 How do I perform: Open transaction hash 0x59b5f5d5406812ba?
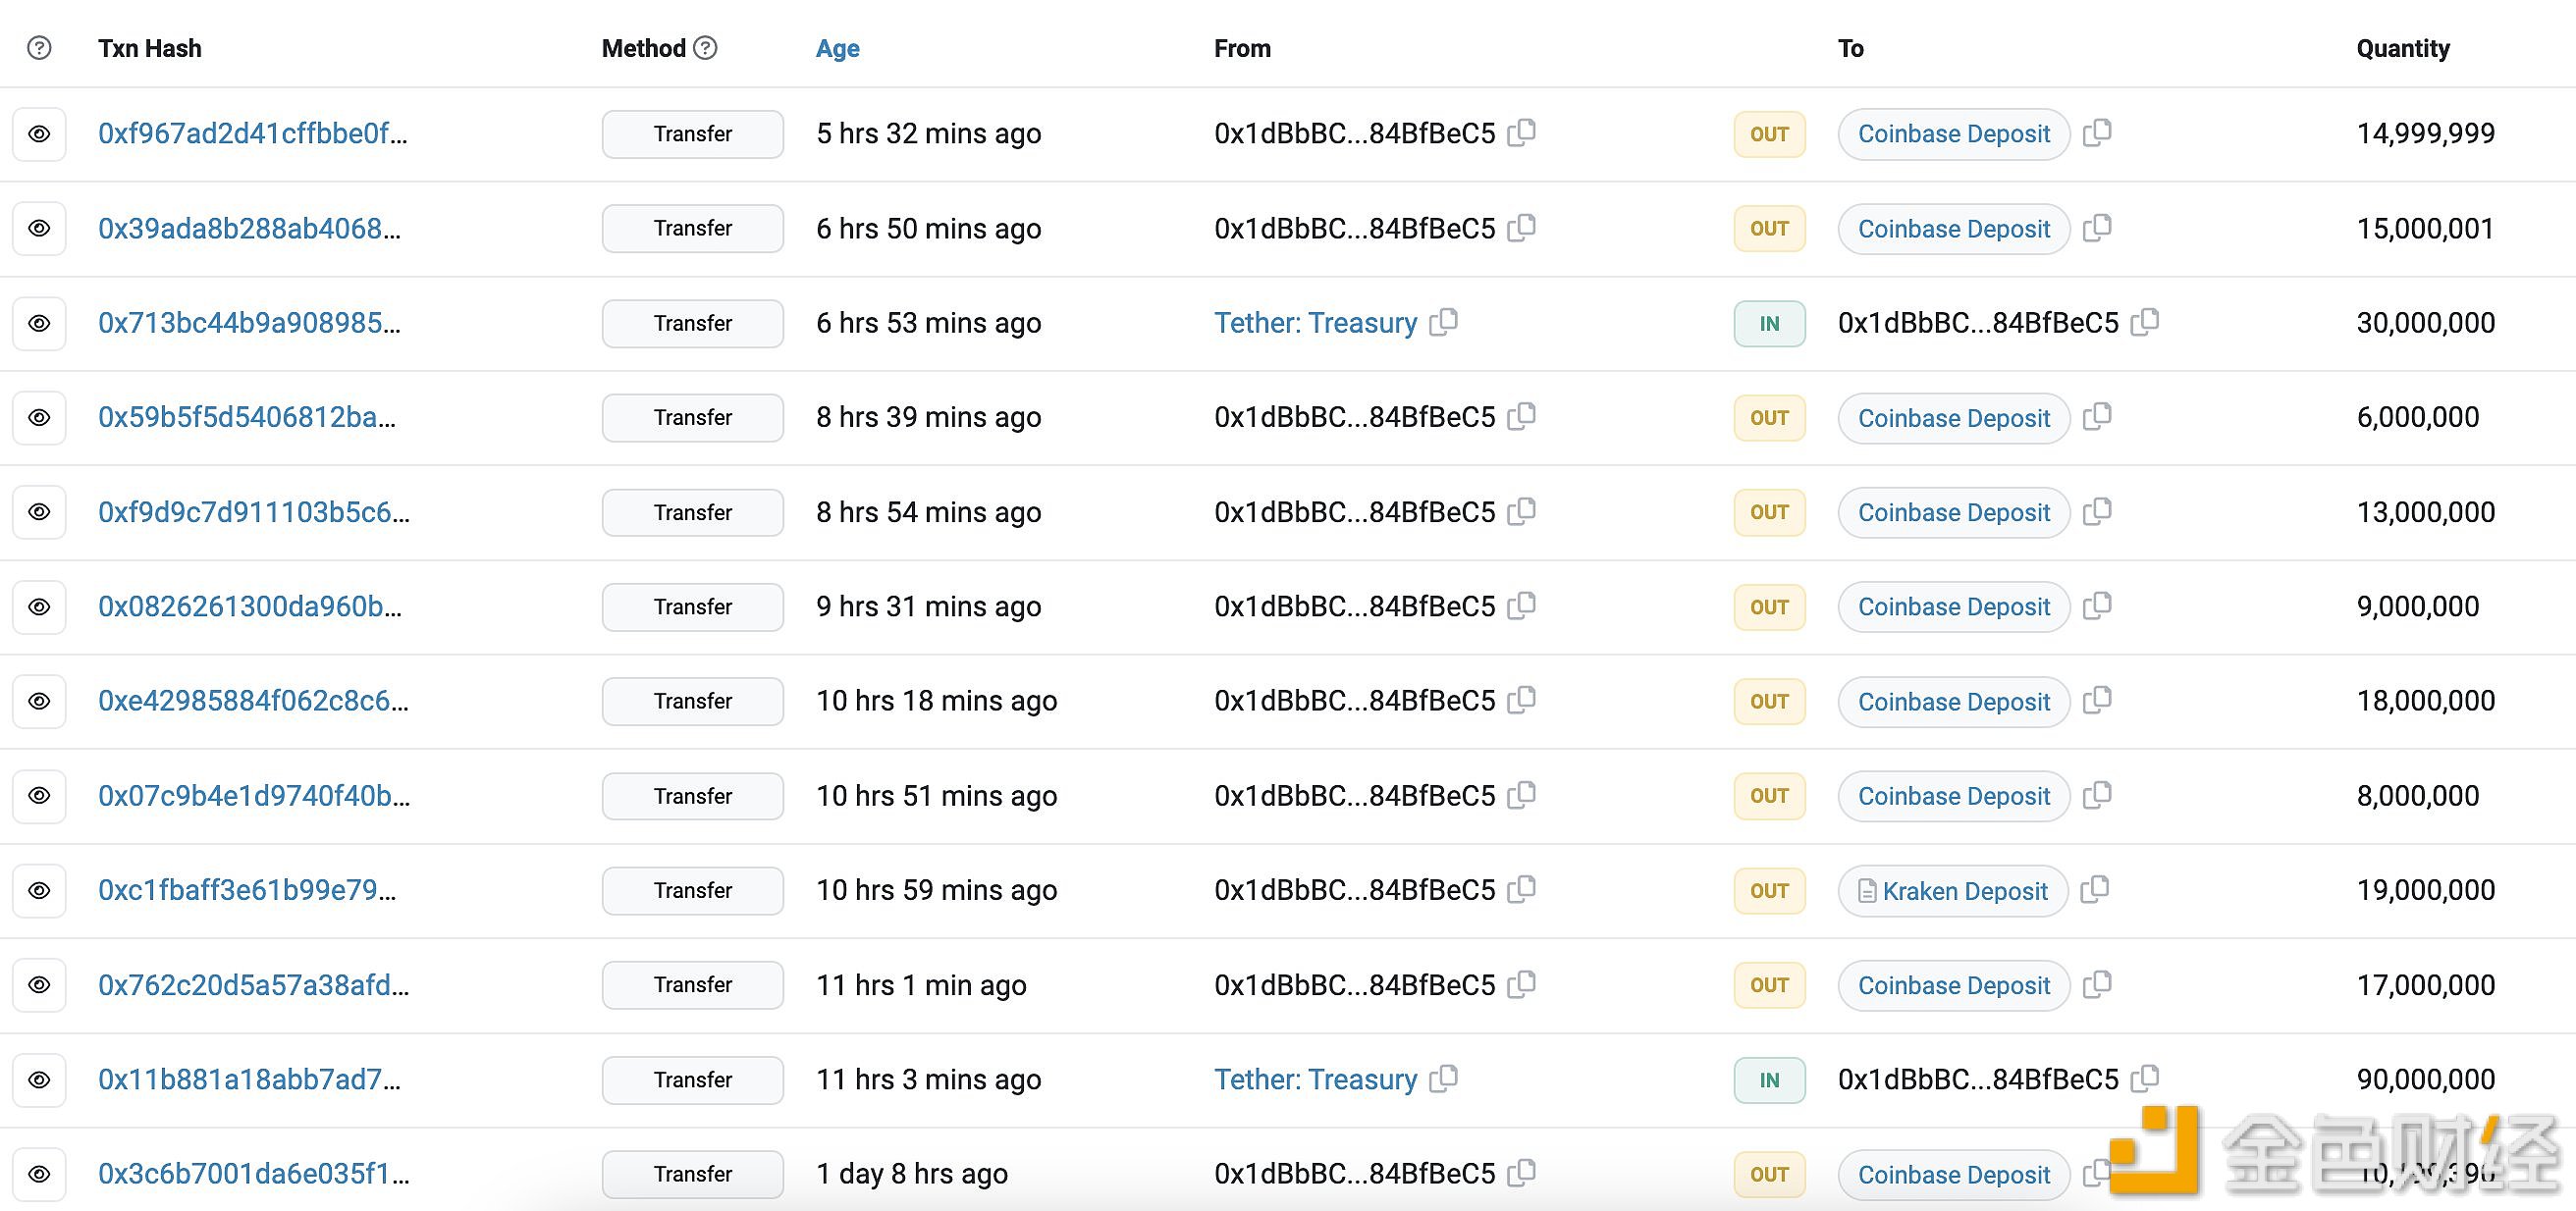(247, 417)
